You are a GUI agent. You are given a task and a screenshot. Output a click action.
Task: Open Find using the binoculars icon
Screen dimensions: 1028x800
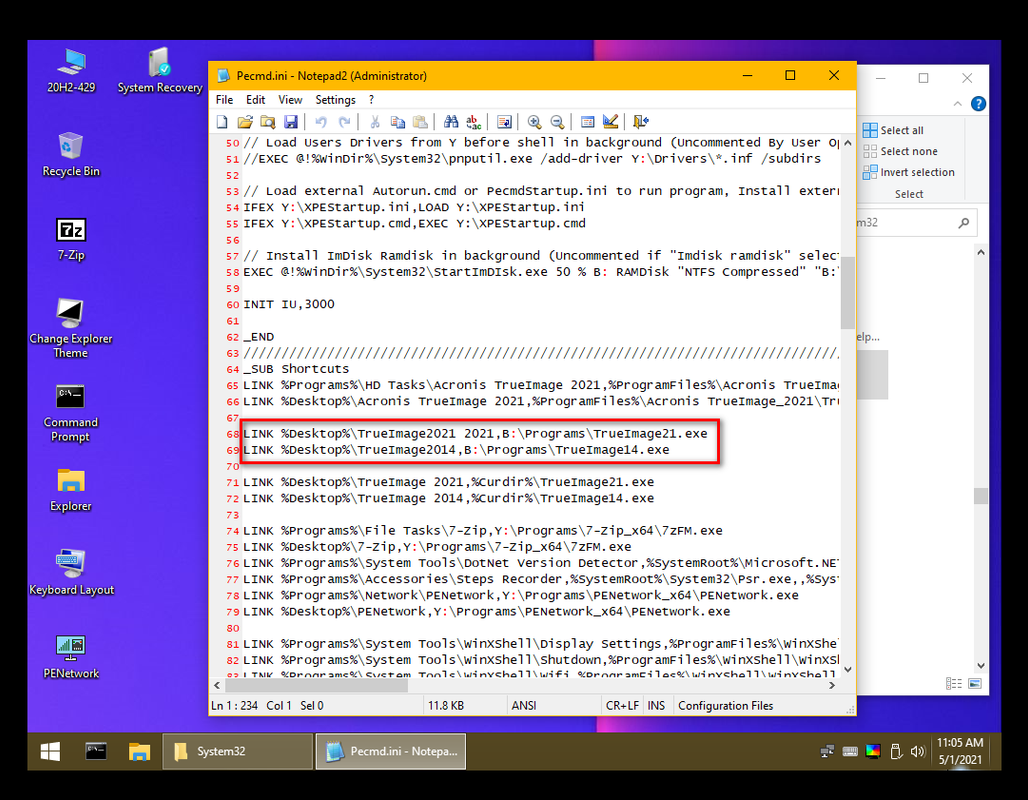tap(450, 122)
